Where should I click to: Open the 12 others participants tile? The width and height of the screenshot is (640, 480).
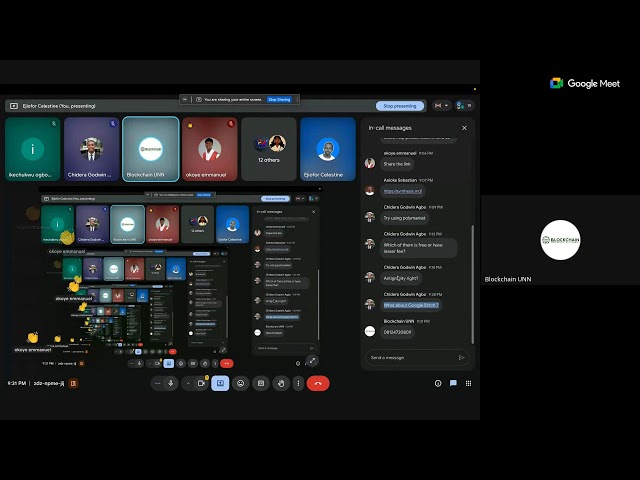point(269,149)
